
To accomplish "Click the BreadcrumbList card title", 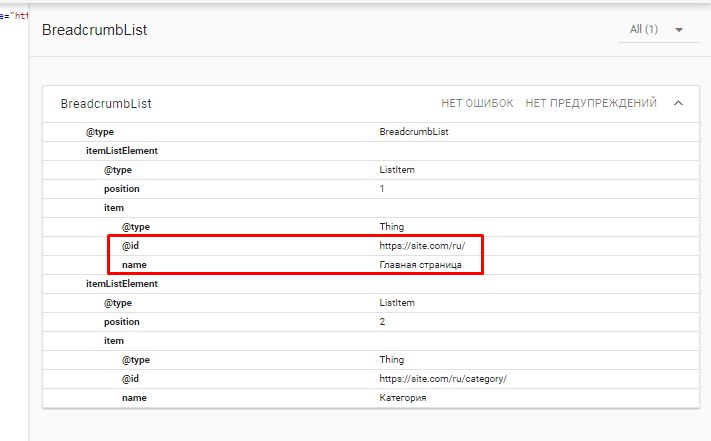I will point(106,104).
